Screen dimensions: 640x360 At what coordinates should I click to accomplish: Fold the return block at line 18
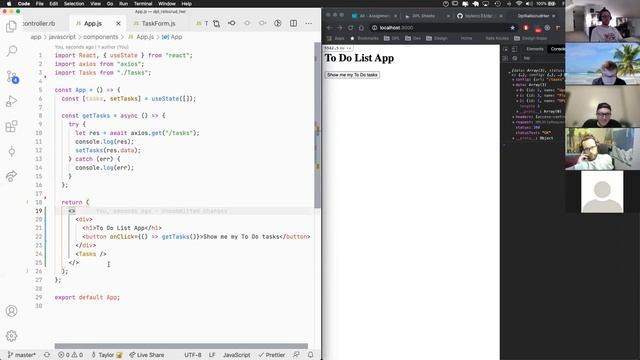click(27, 202)
